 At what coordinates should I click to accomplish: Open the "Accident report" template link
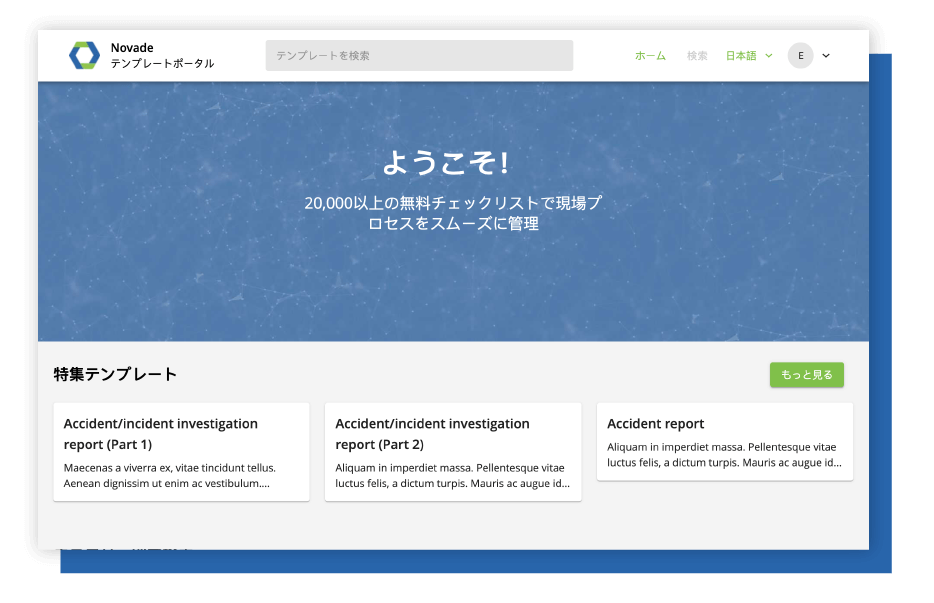click(655, 423)
